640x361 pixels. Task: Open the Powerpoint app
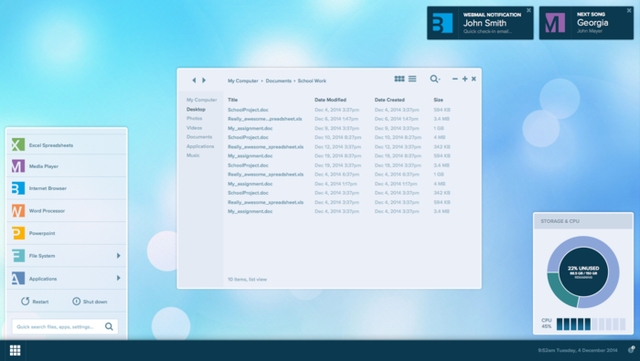(67, 233)
